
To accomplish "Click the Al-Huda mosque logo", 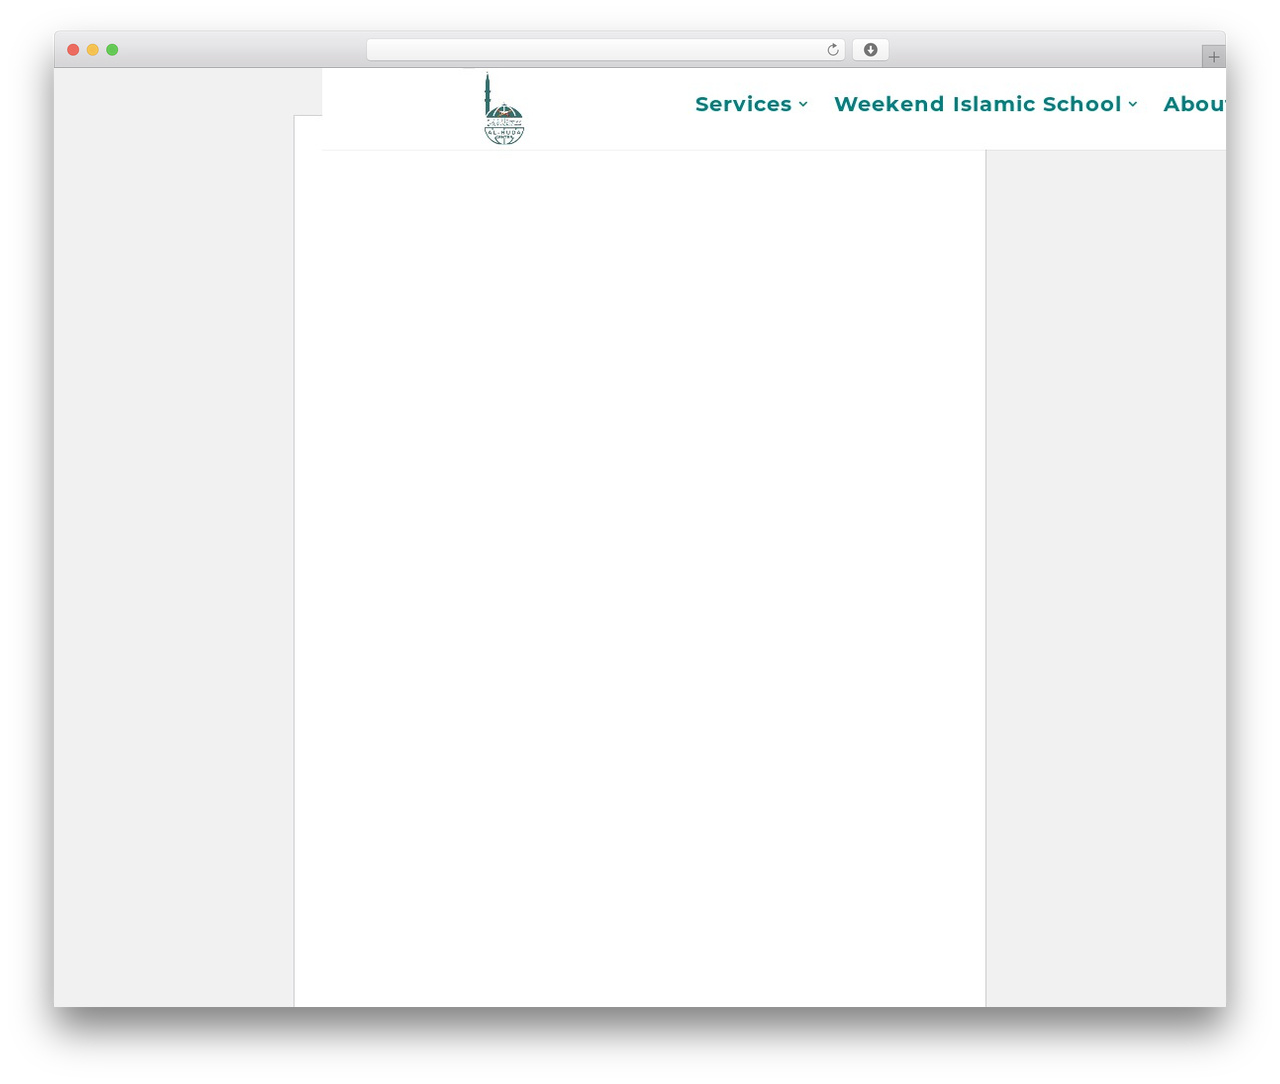I will coord(504,109).
